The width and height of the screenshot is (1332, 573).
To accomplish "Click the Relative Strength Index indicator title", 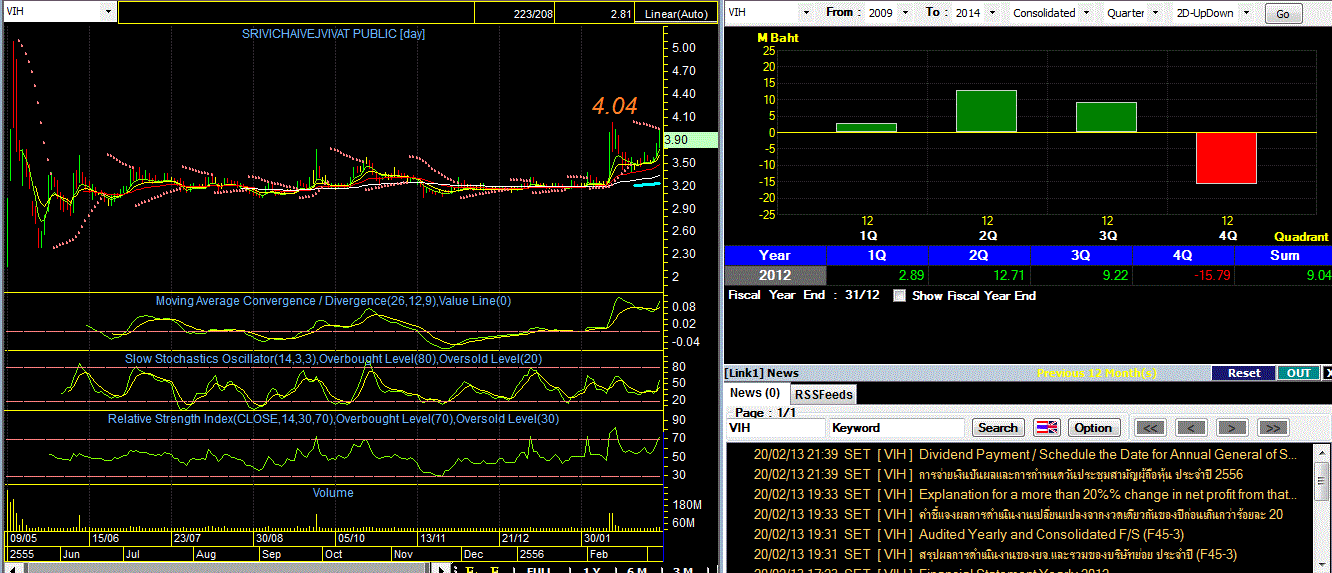I will (334, 418).
